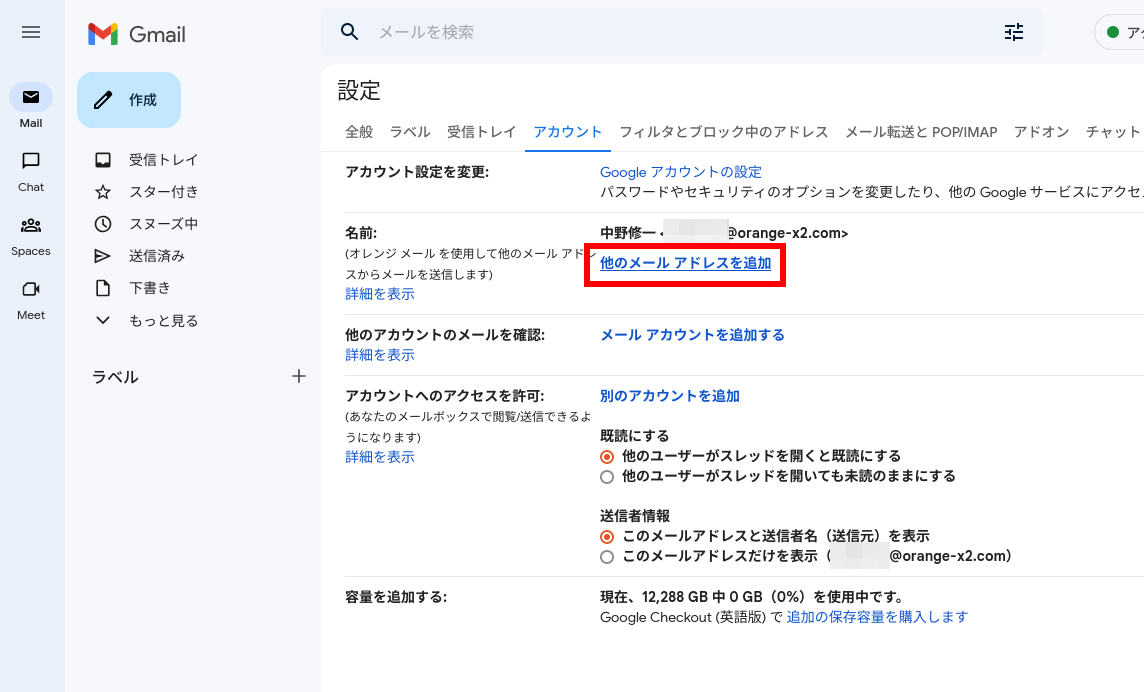Go to Spaces in the sidebar
The height and width of the screenshot is (692, 1144).
coord(31,226)
